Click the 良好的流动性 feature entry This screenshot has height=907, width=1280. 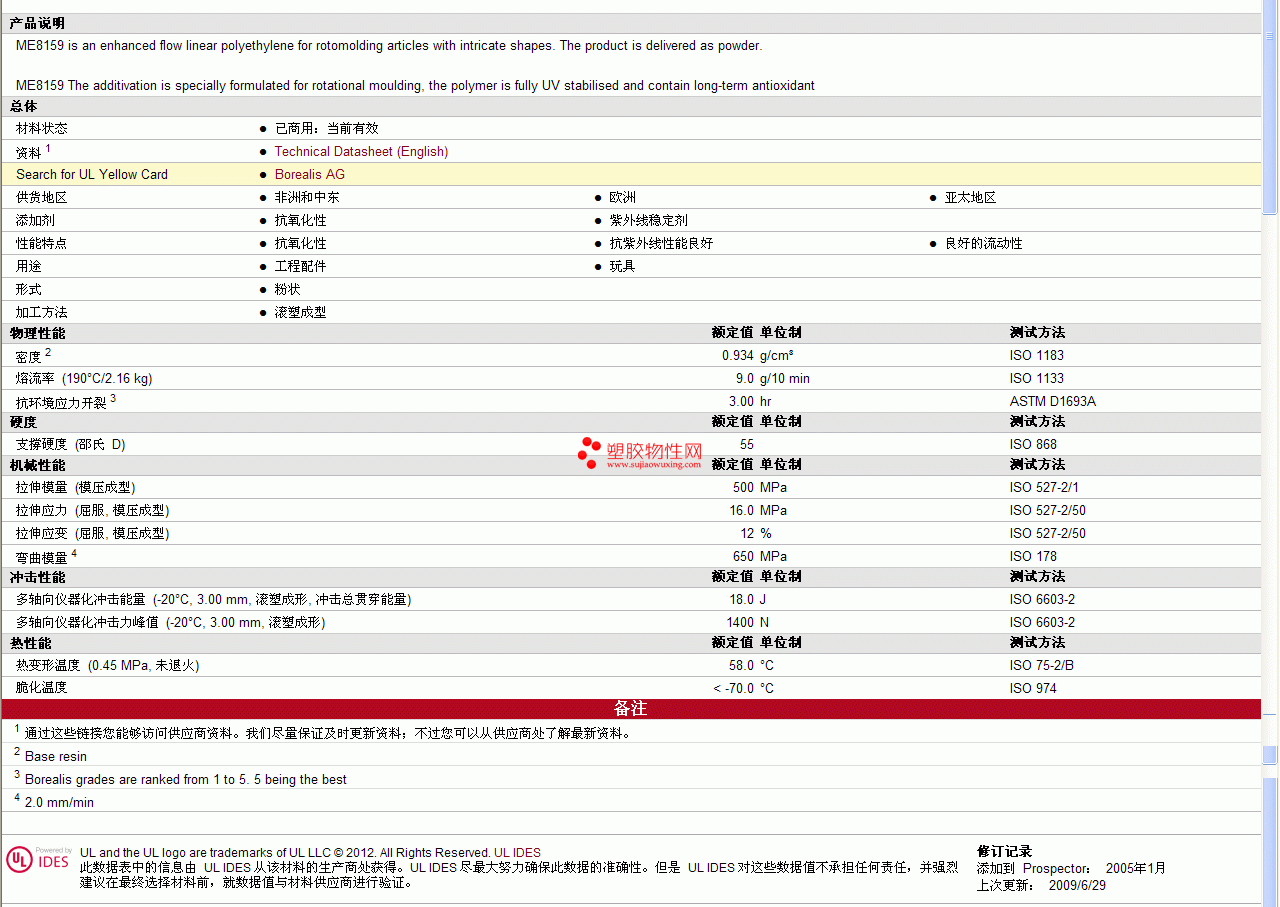coord(984,244)
